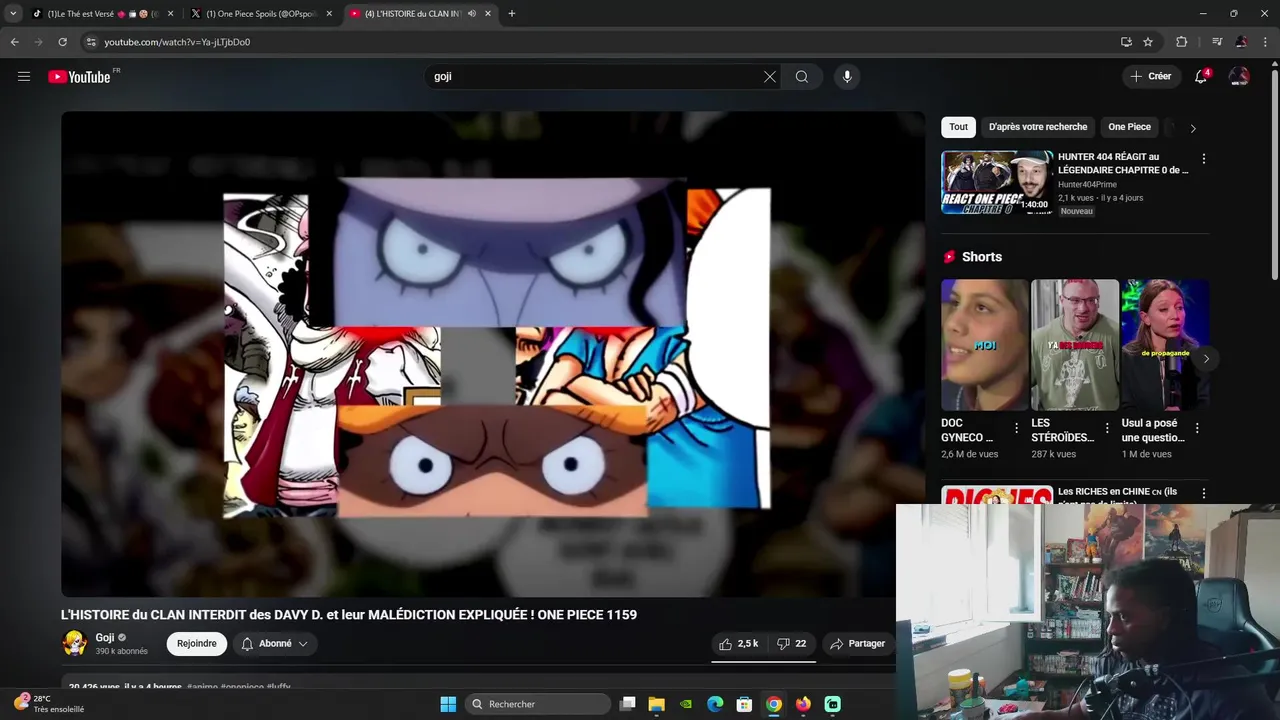
Task: View site information icon in address bar
Action: pyautogui.click(x=91, y=42)
